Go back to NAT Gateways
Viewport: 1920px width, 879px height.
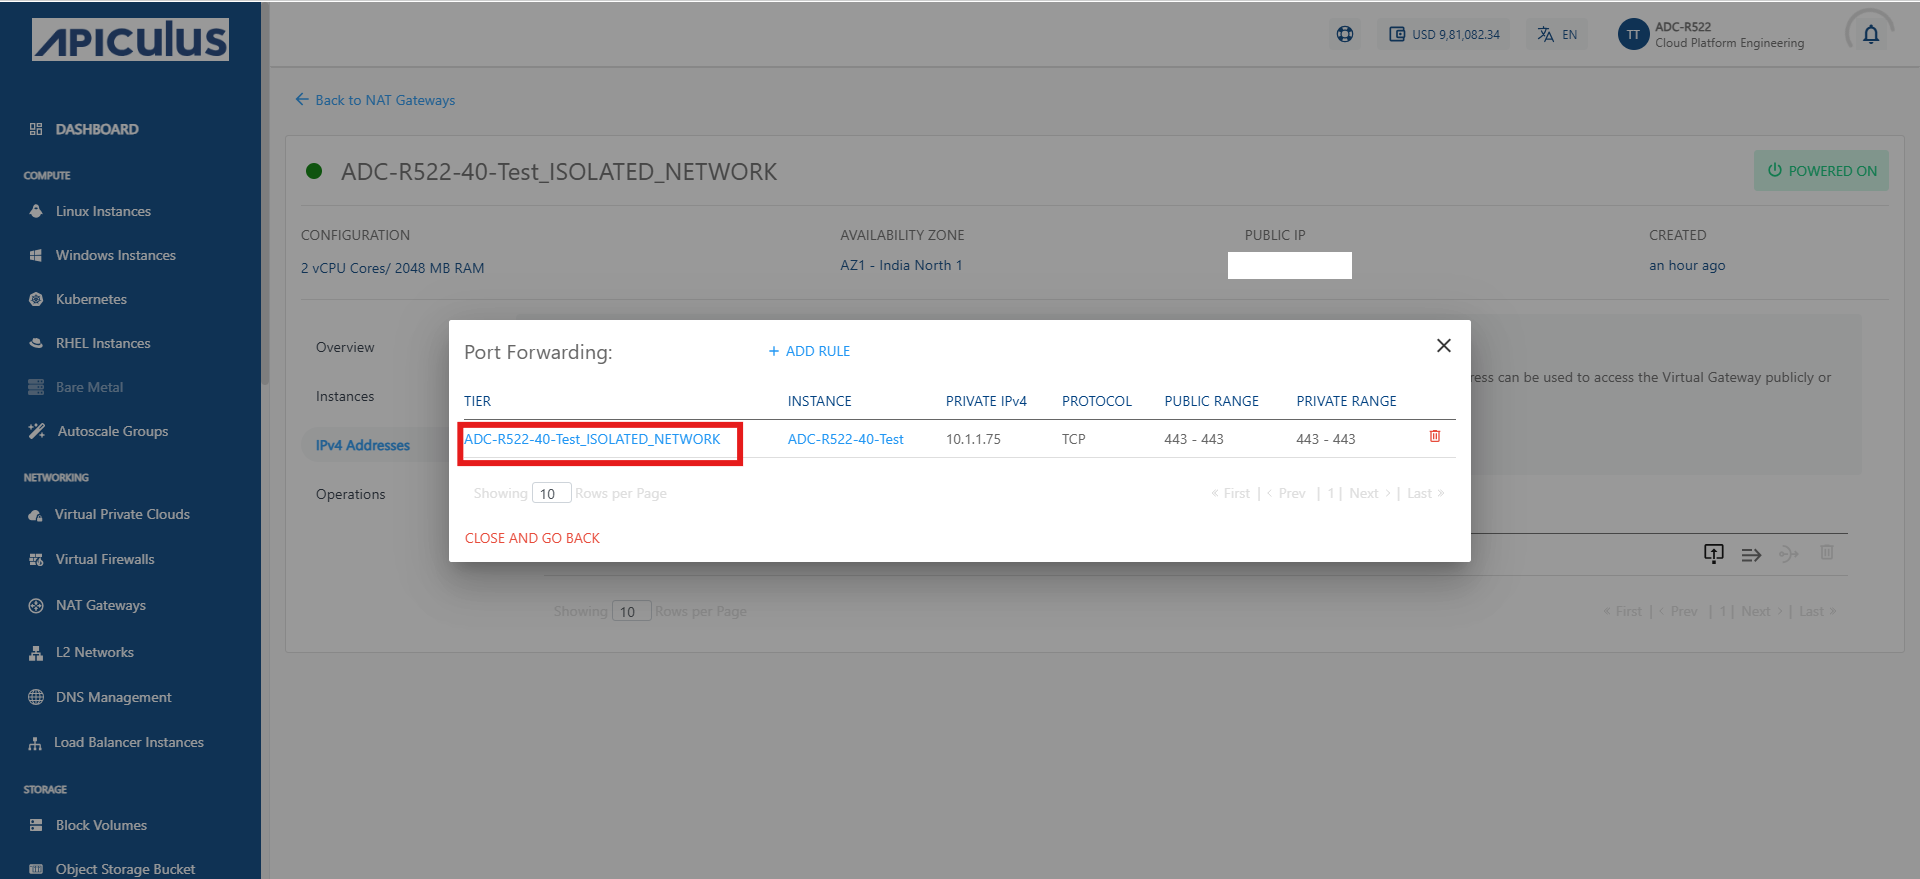pyautogui.click(x=375, y=101)
